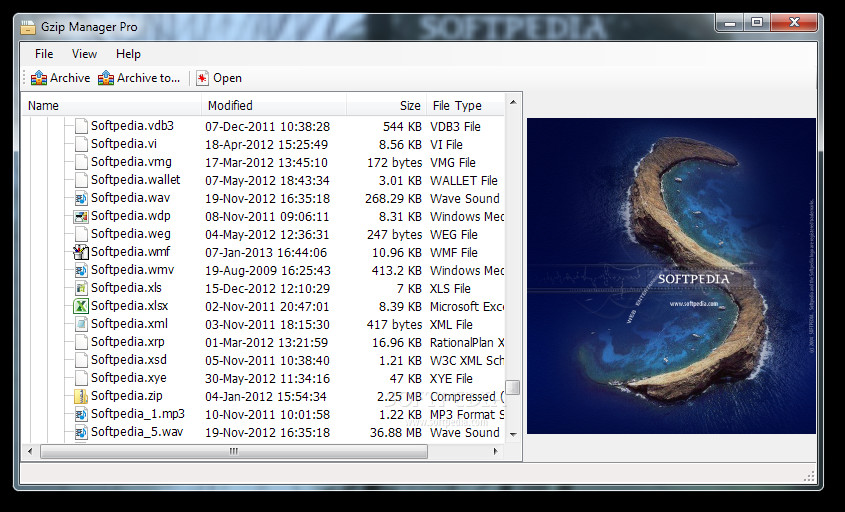845x512 pixels.
Task: Click the size value 413.2 KB
Action: 397,271
